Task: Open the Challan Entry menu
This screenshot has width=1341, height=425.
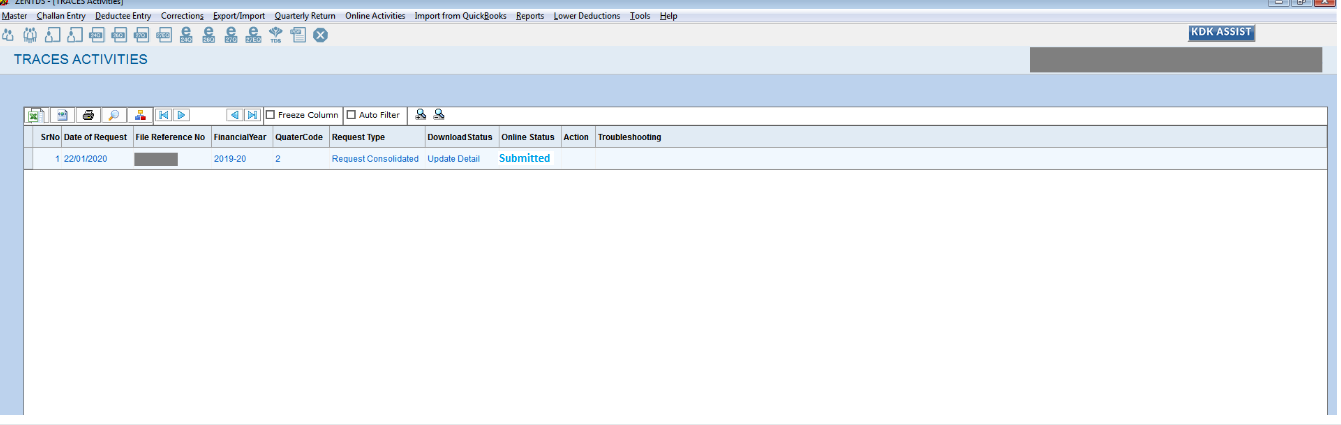Action: (61, 16)
